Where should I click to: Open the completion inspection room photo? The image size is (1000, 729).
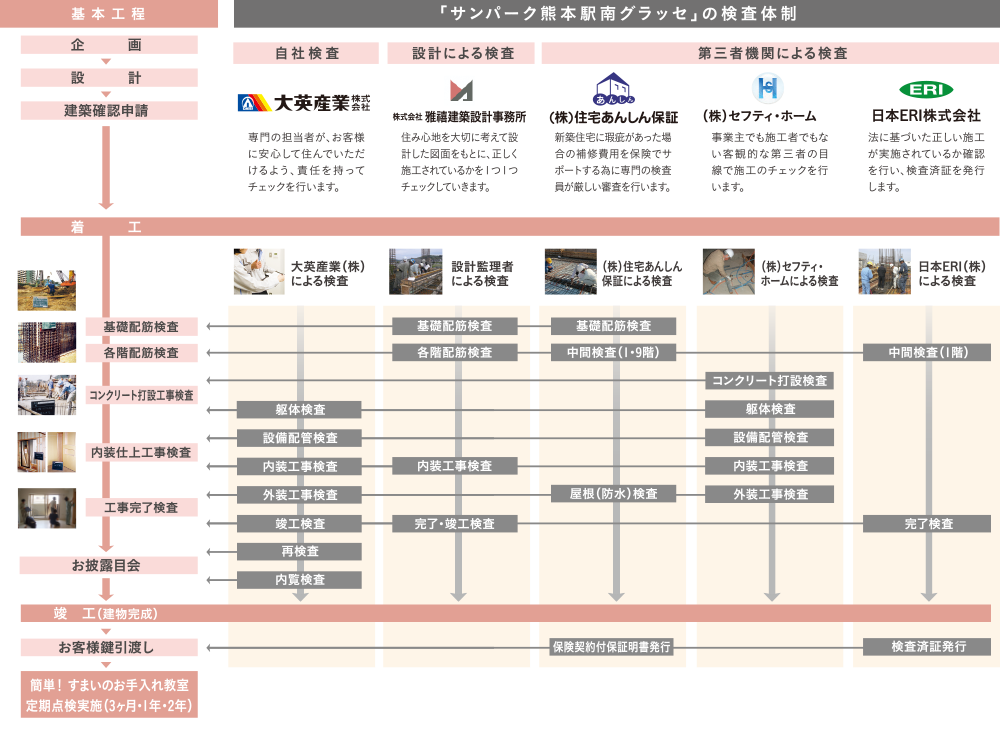(47, 508)
